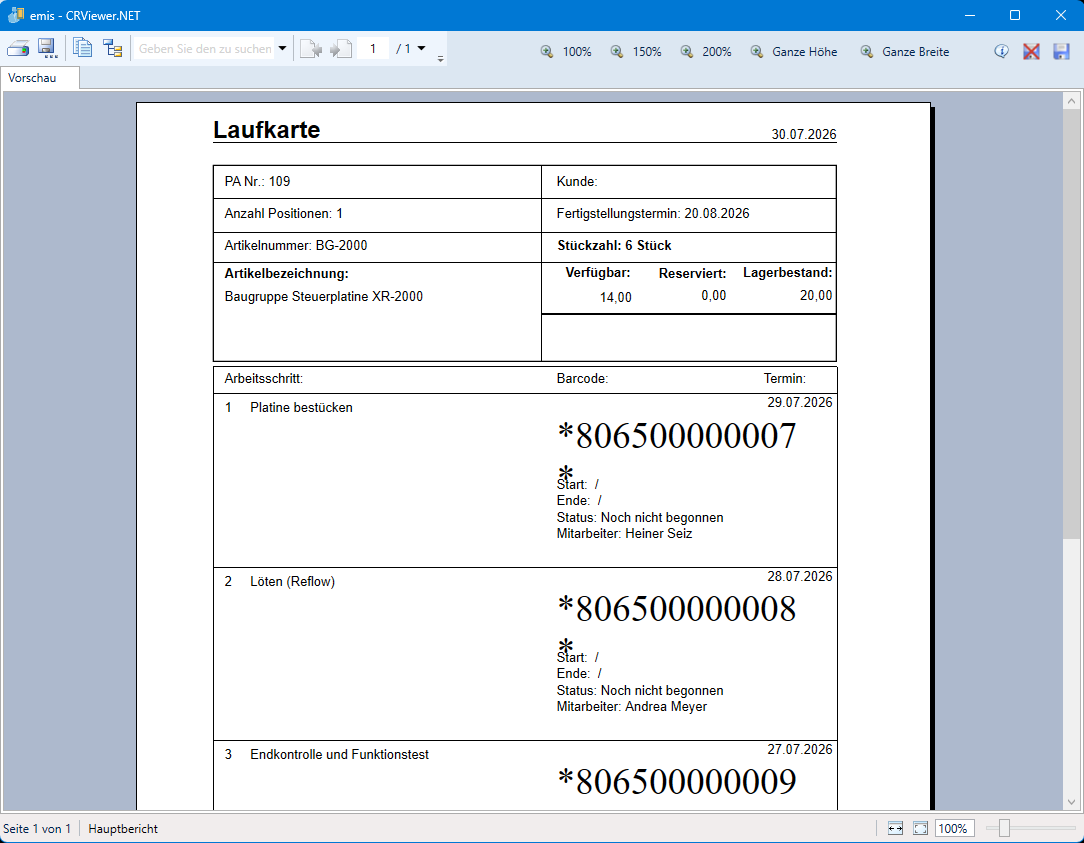Click the 100% zoom field in status bar
This screenshot has height=843, width=1084.
click(955, 828)
